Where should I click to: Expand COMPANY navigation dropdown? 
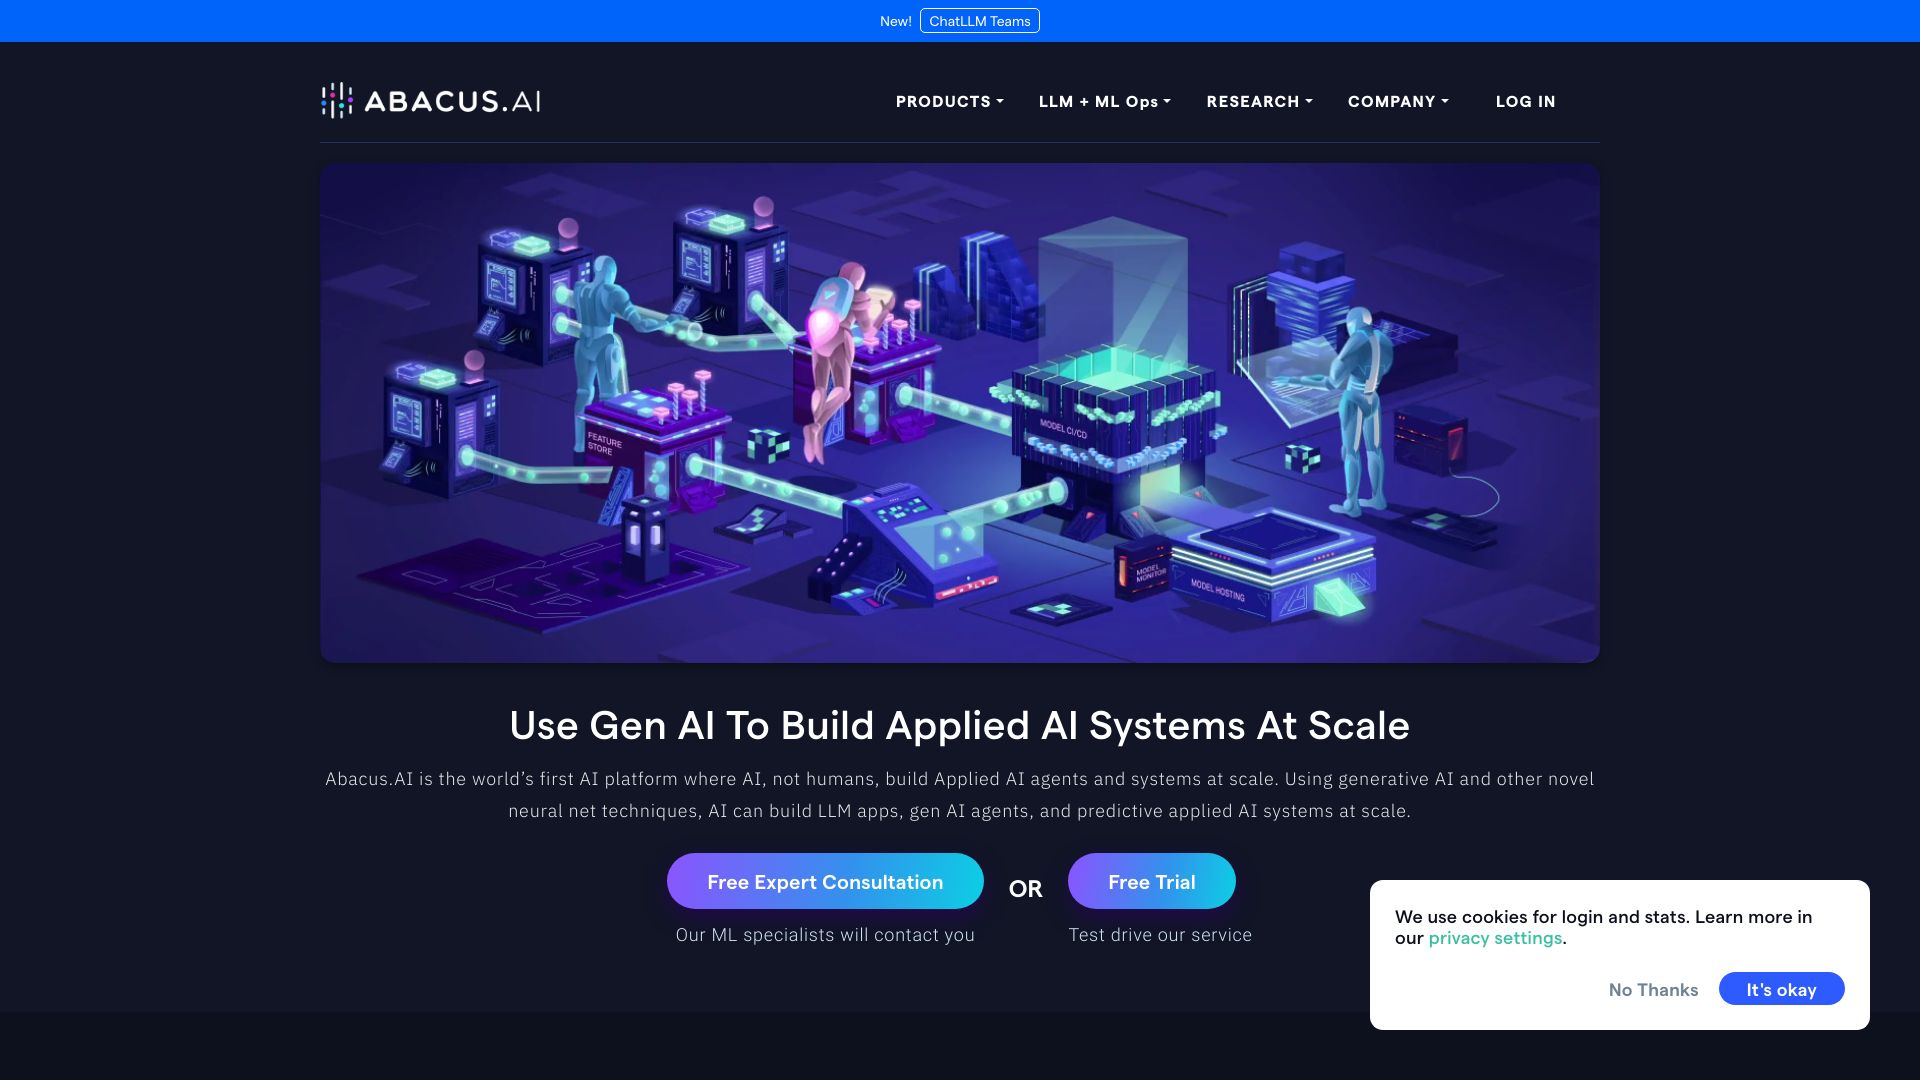[x=1398, y=102]
